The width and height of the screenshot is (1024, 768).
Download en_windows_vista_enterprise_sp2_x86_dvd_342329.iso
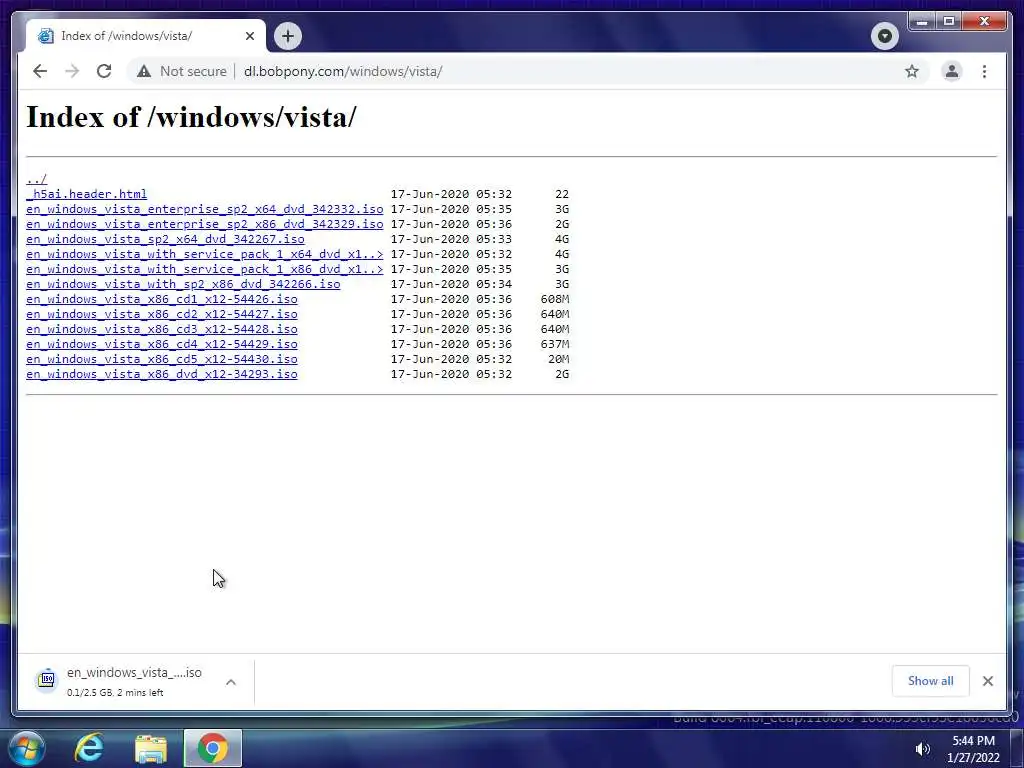pos(204,224)
